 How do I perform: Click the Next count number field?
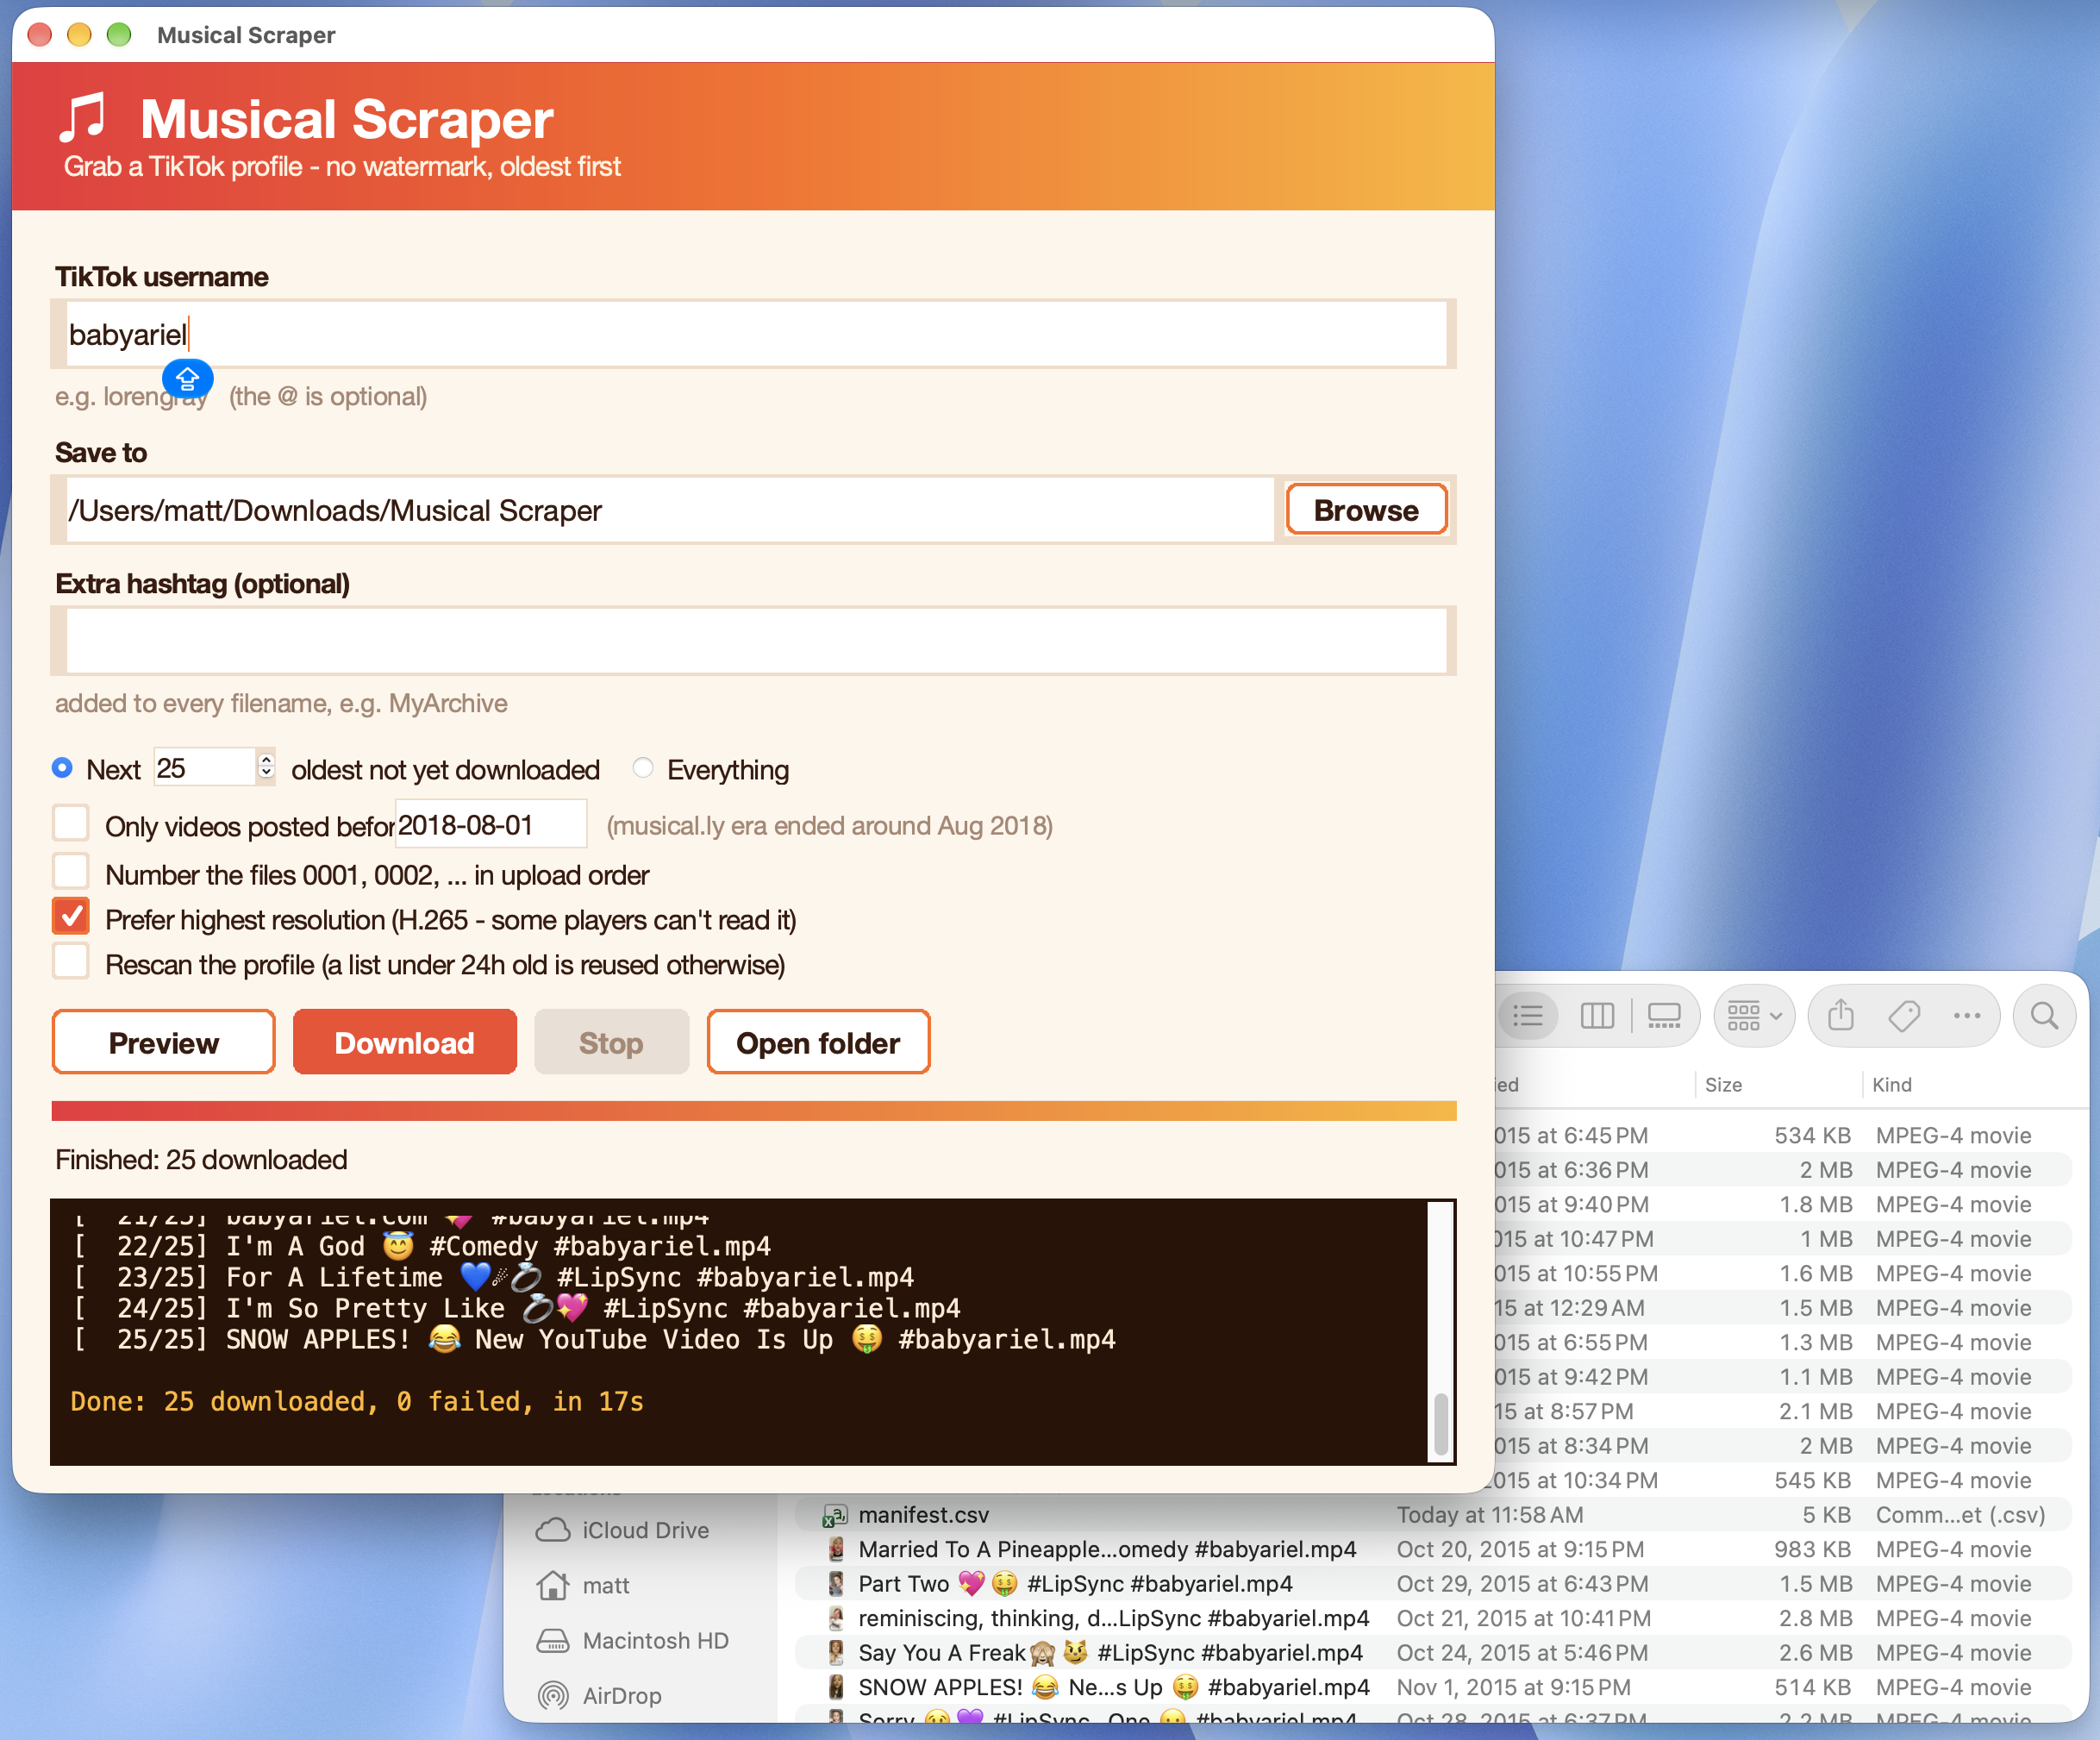coord(206,768)
